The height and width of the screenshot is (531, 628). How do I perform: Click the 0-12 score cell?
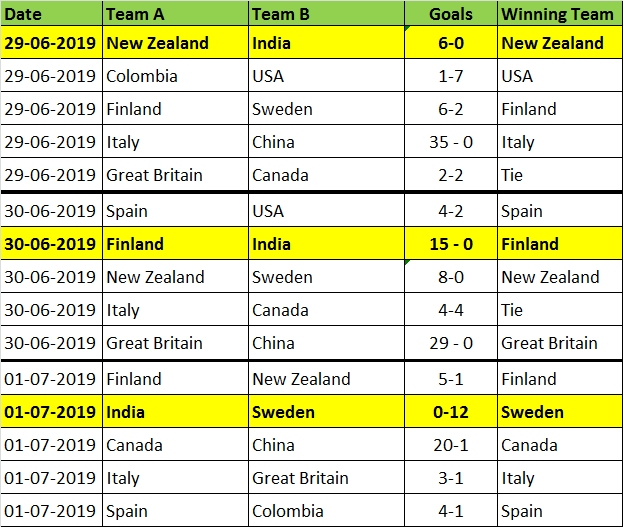pyautogui.click(x=451, y=412)
